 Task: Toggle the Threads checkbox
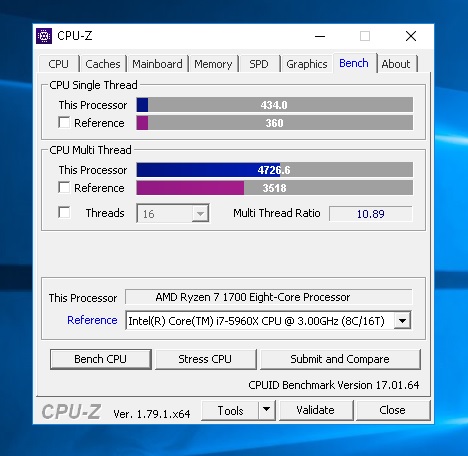(64, 212)
